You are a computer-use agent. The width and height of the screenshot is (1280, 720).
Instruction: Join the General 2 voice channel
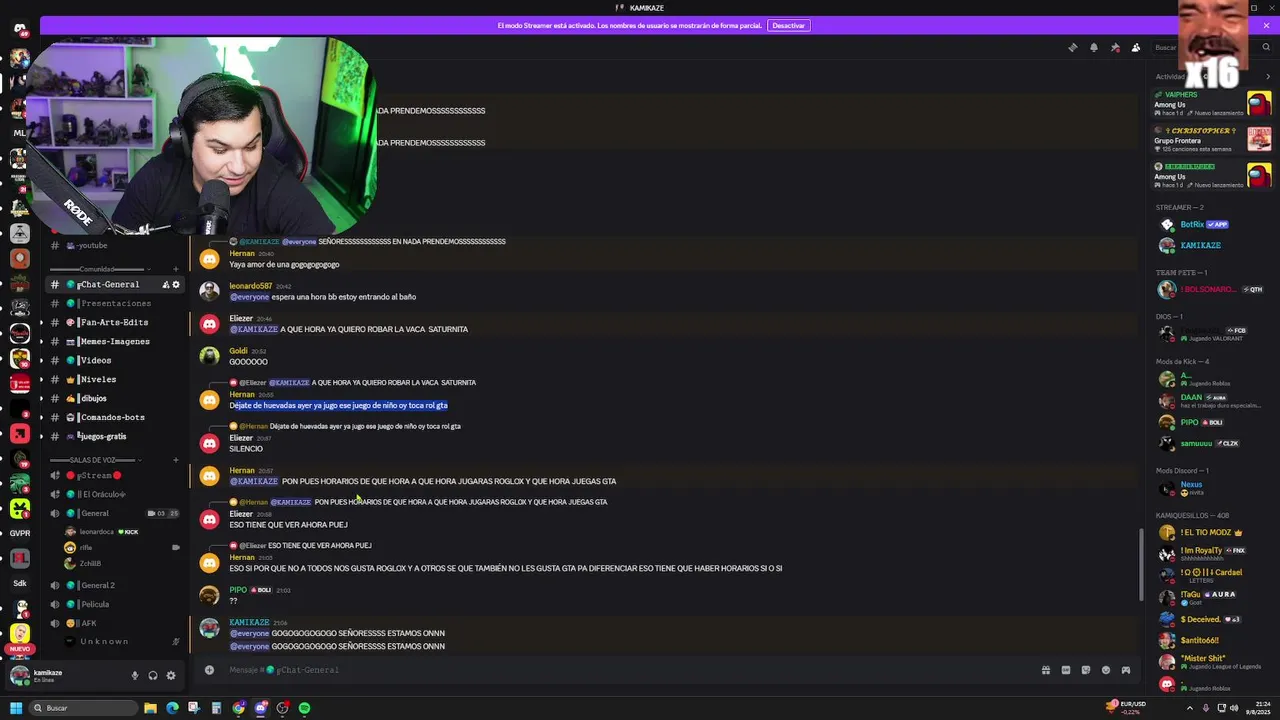click(115, 585)
